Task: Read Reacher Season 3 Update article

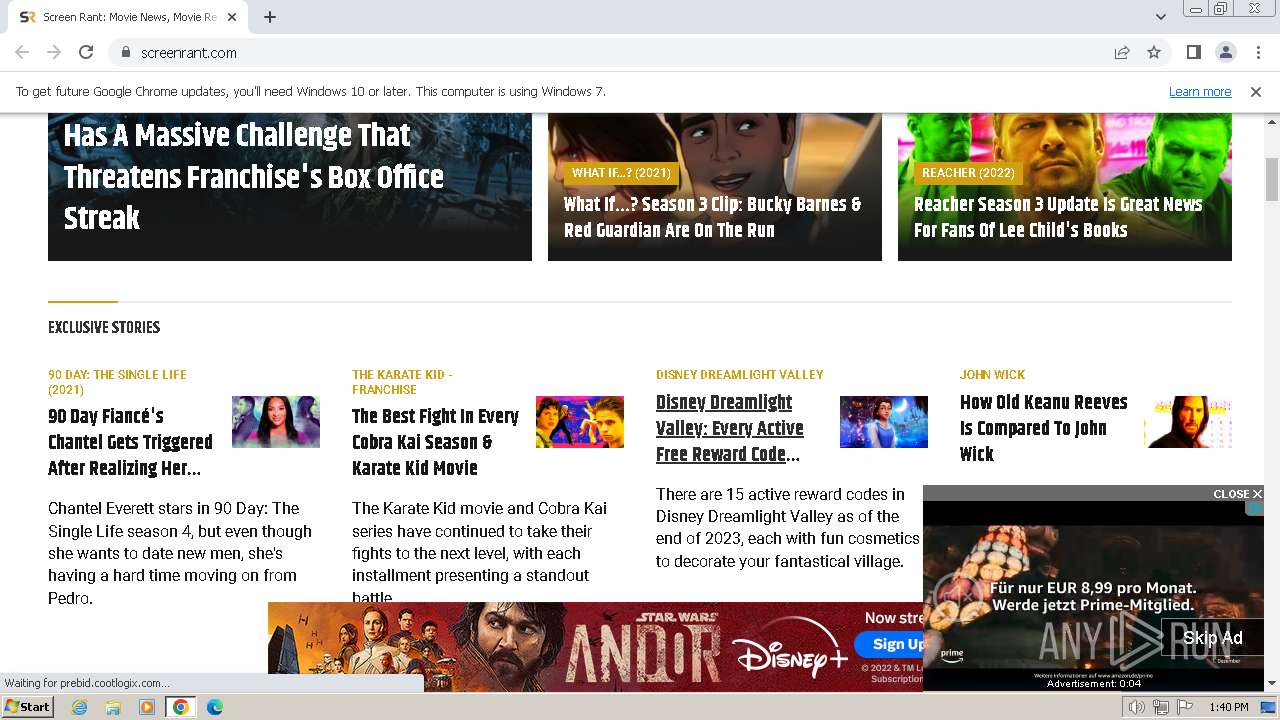Action: click(x=1058, y=217)
